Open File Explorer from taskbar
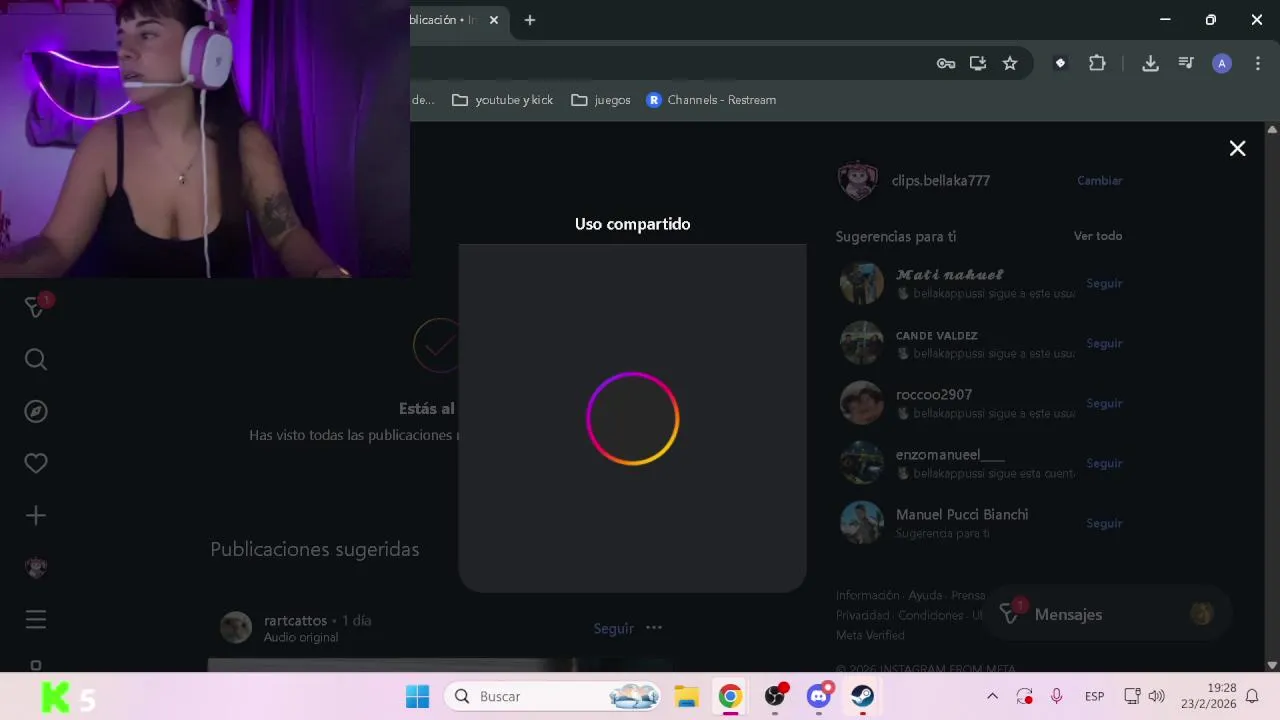1280x720 pixels. [x=686, y=696]
